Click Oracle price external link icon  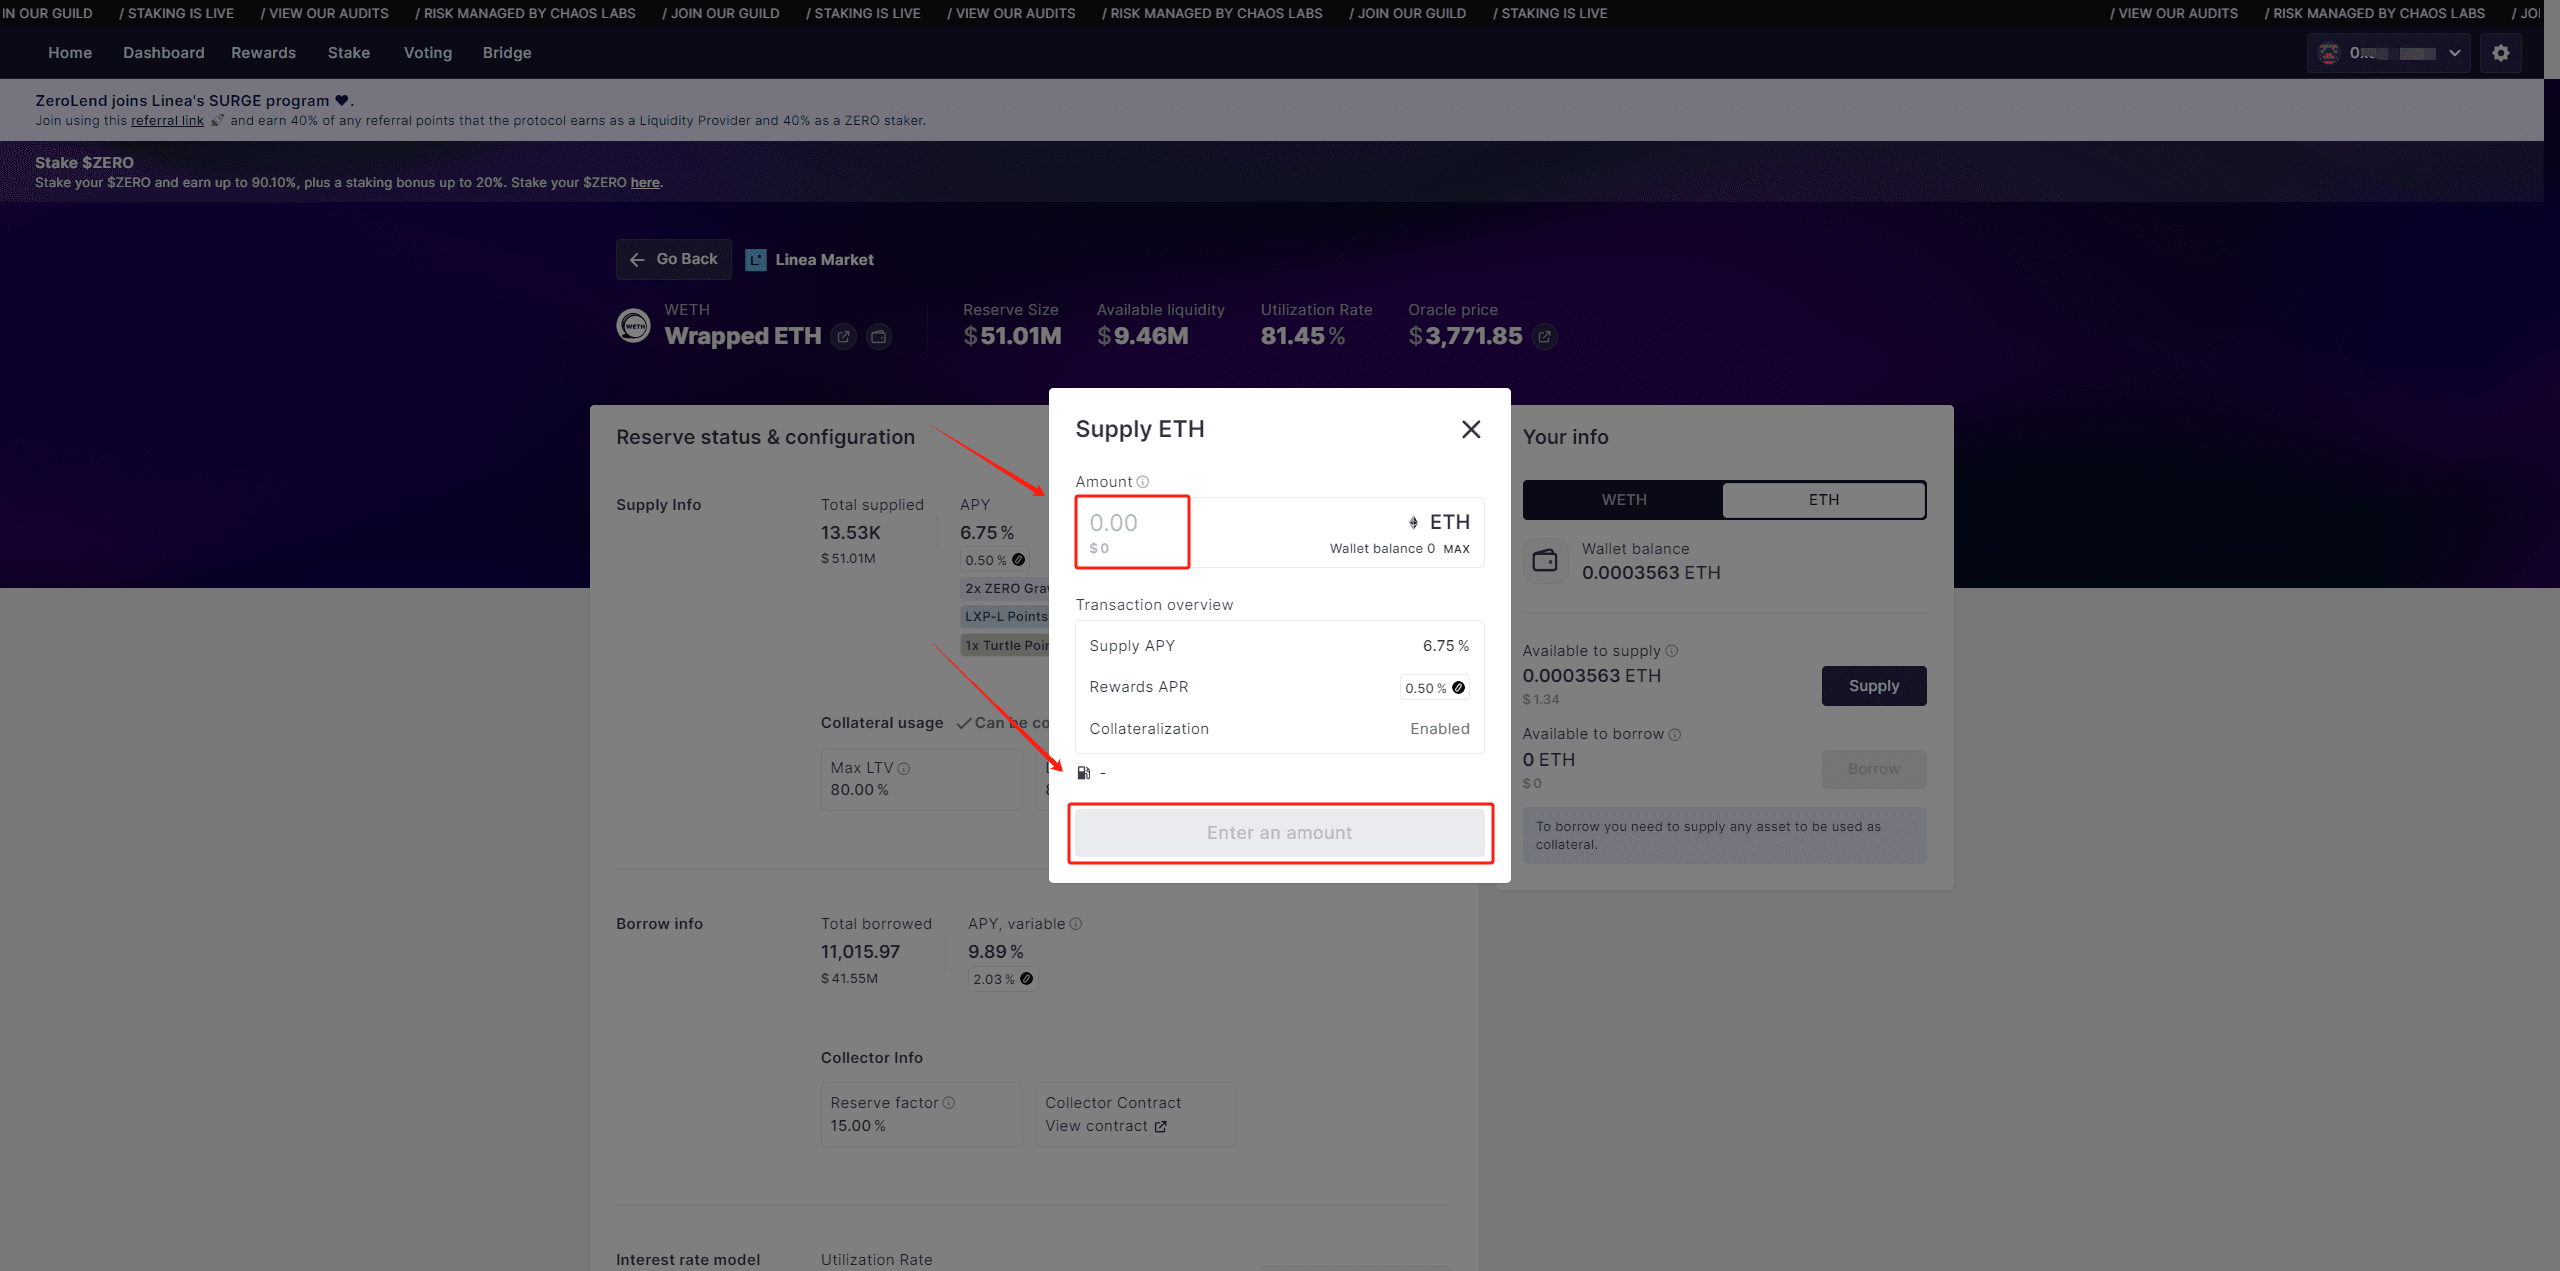click(x=1544, y=337)
